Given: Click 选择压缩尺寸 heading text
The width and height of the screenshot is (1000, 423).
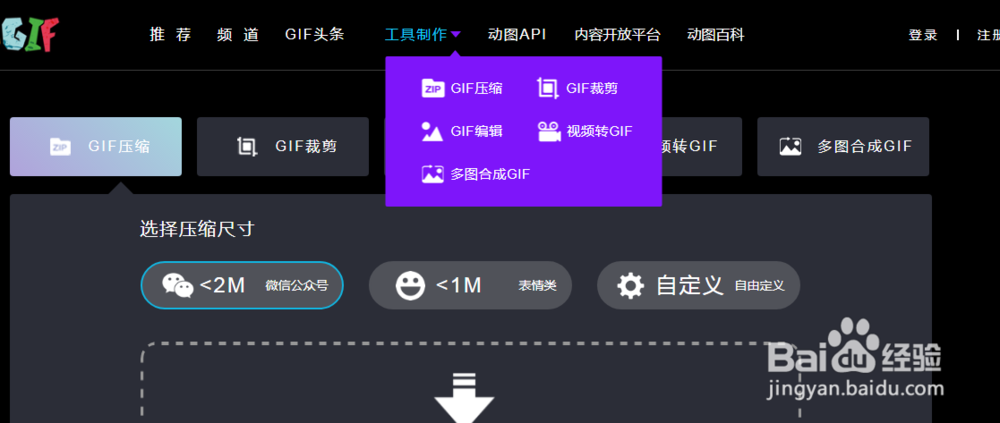Looking at the screenshot, I should [197, 229].
